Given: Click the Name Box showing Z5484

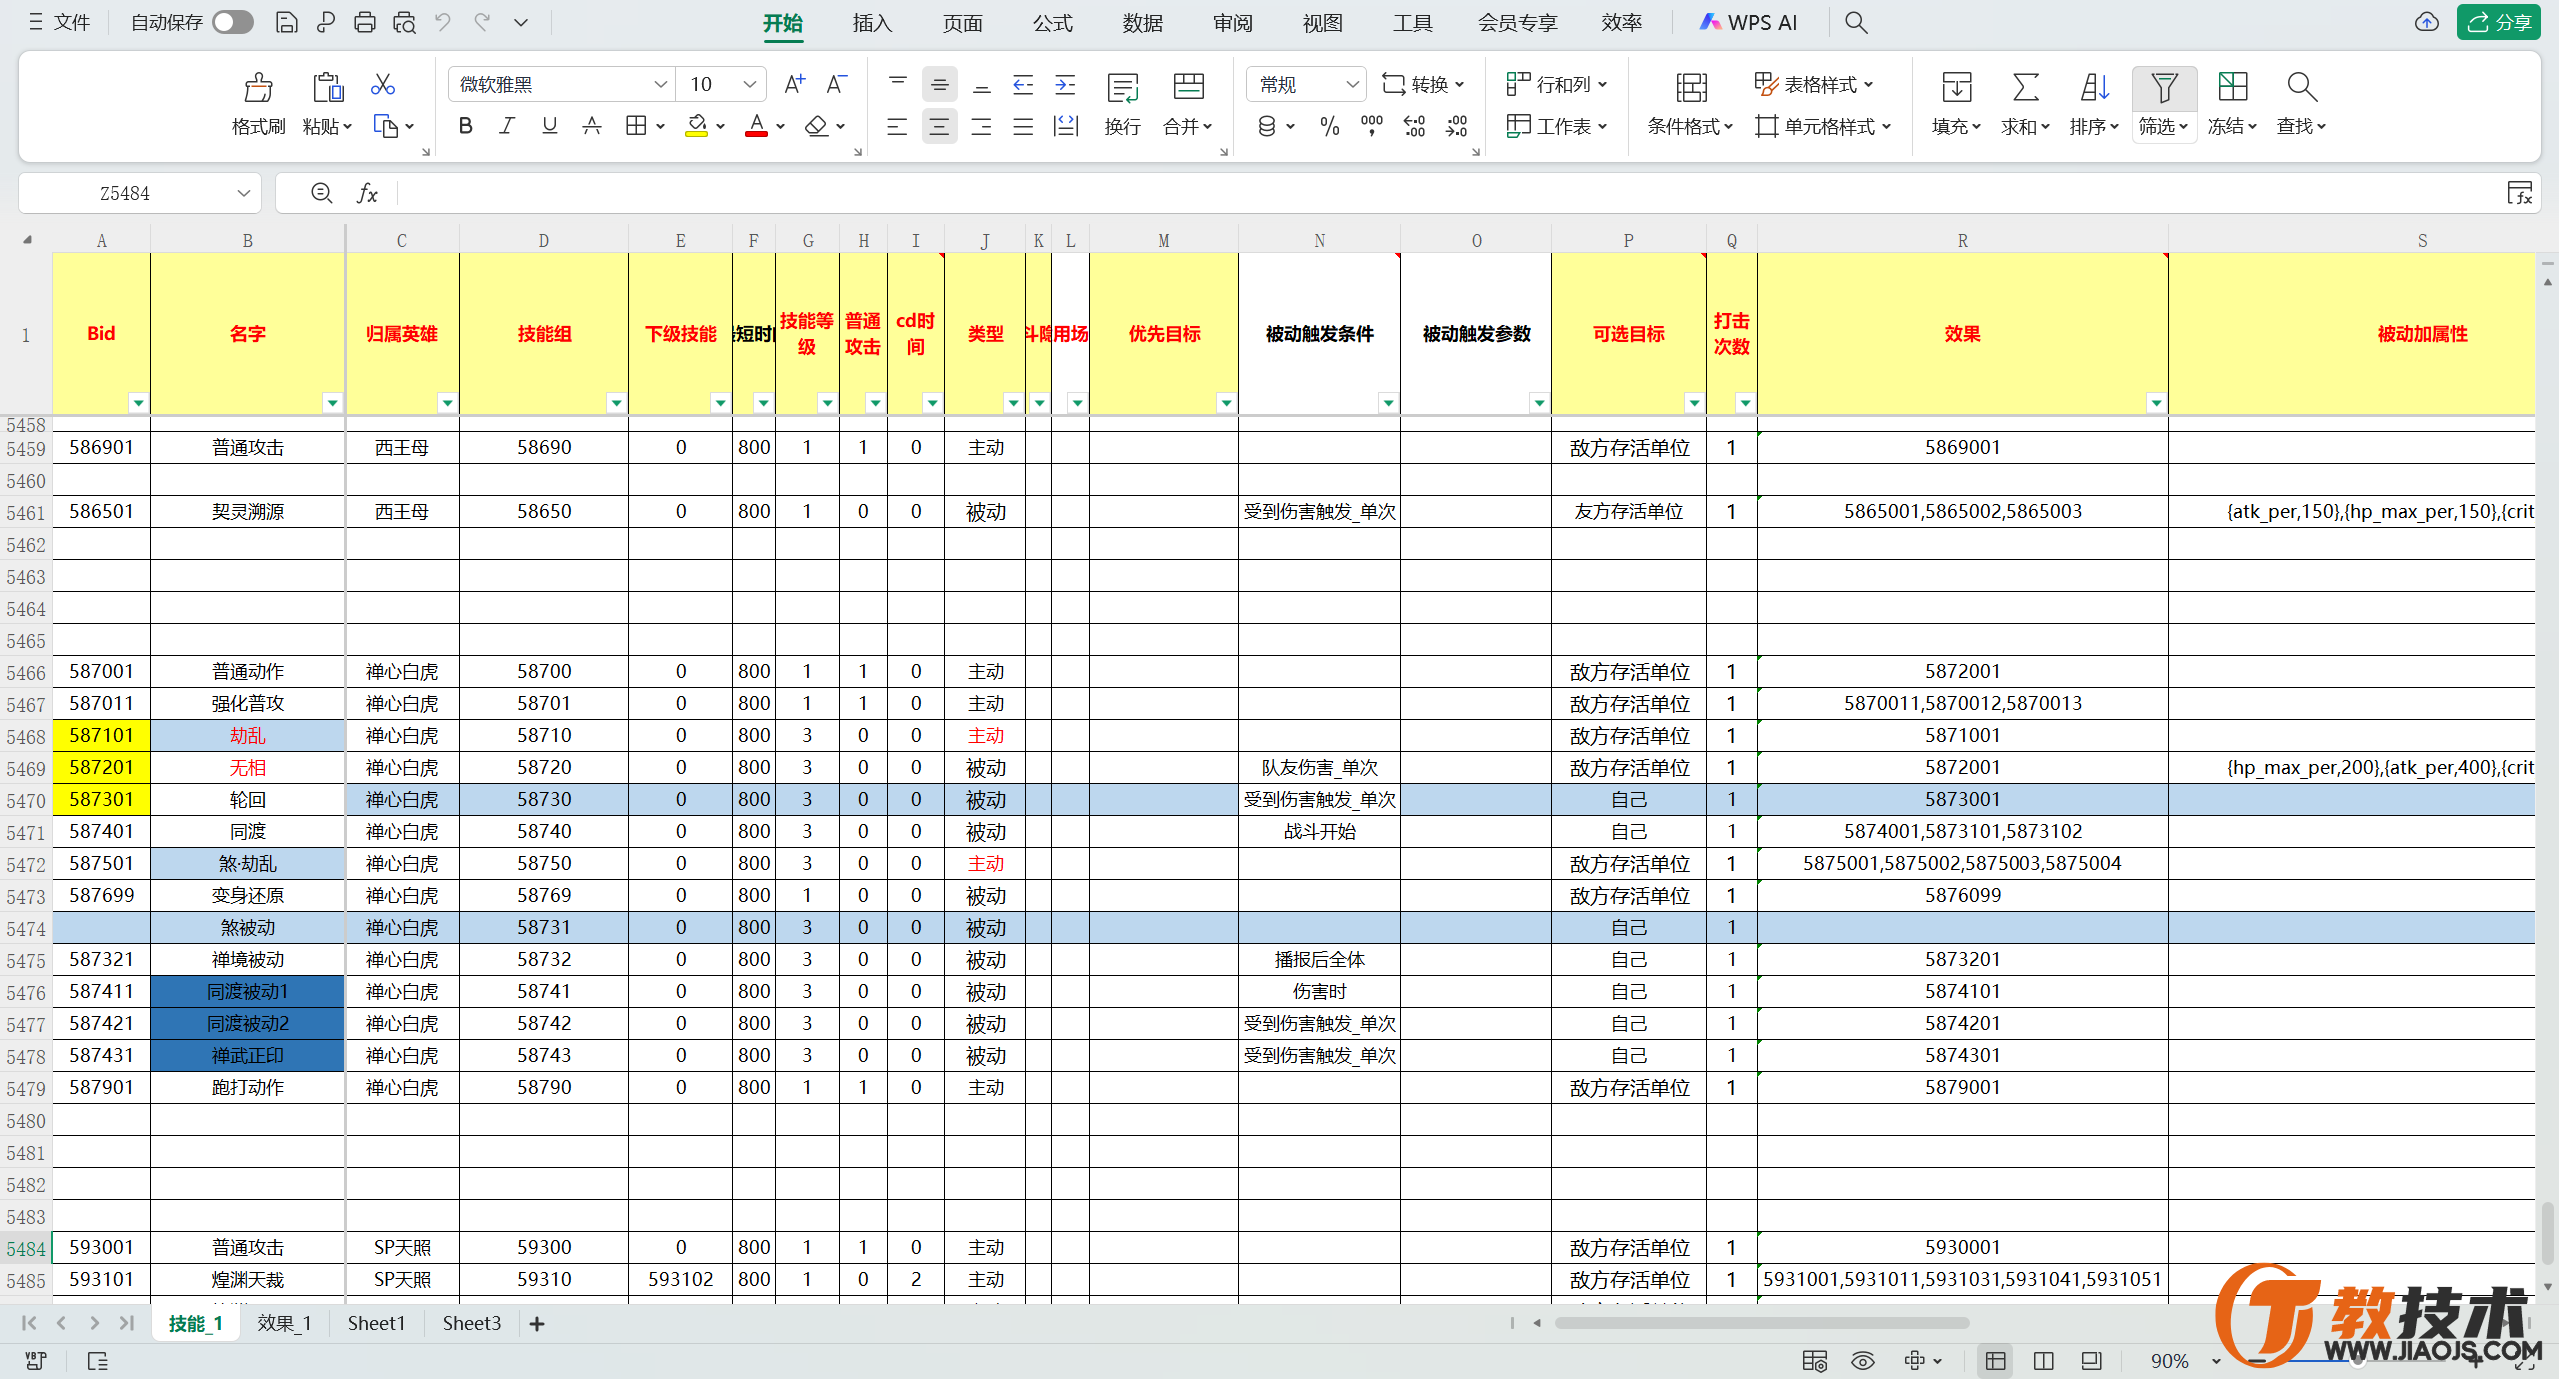Looking at the screenshot, I should click(126, 193).
